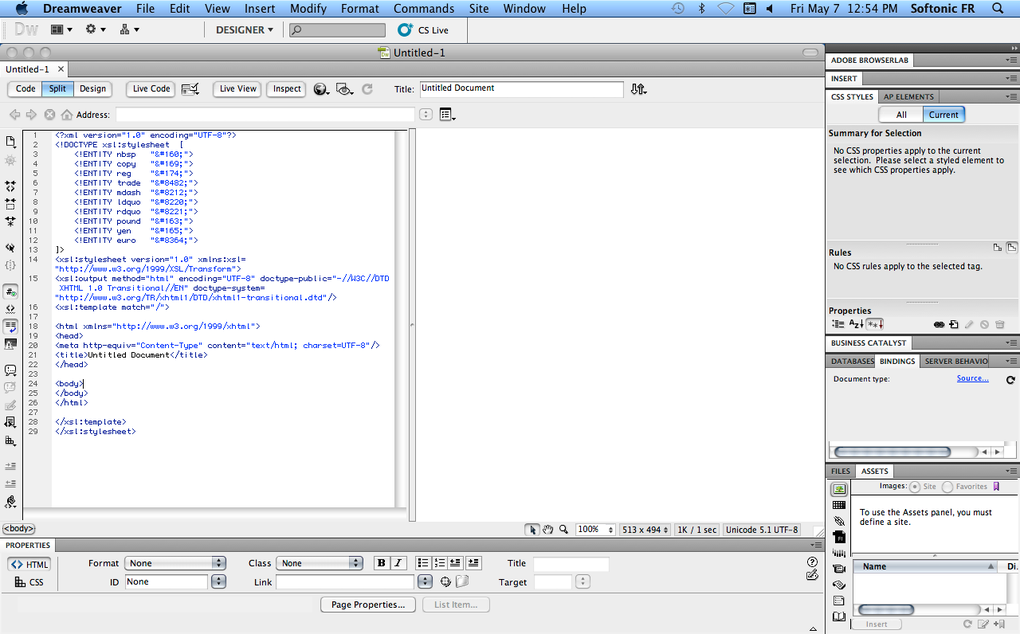Viewport: 1020px width, 634px height.
Task: Switch CSS Styles panel to All mode
Action: tap(901, 114)
